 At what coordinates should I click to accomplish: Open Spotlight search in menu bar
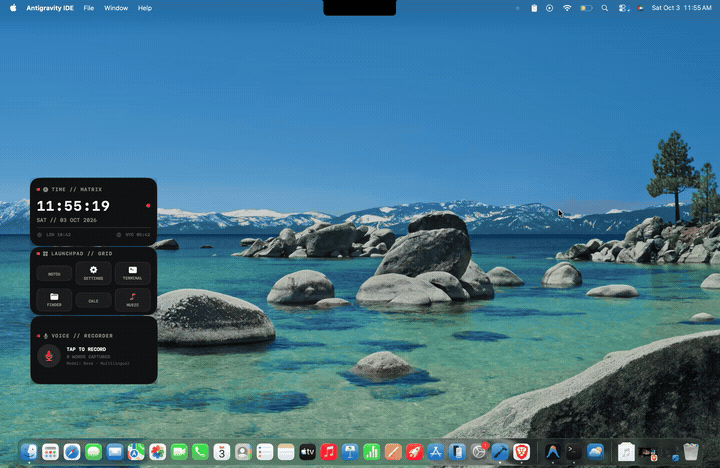coord(605,8)
